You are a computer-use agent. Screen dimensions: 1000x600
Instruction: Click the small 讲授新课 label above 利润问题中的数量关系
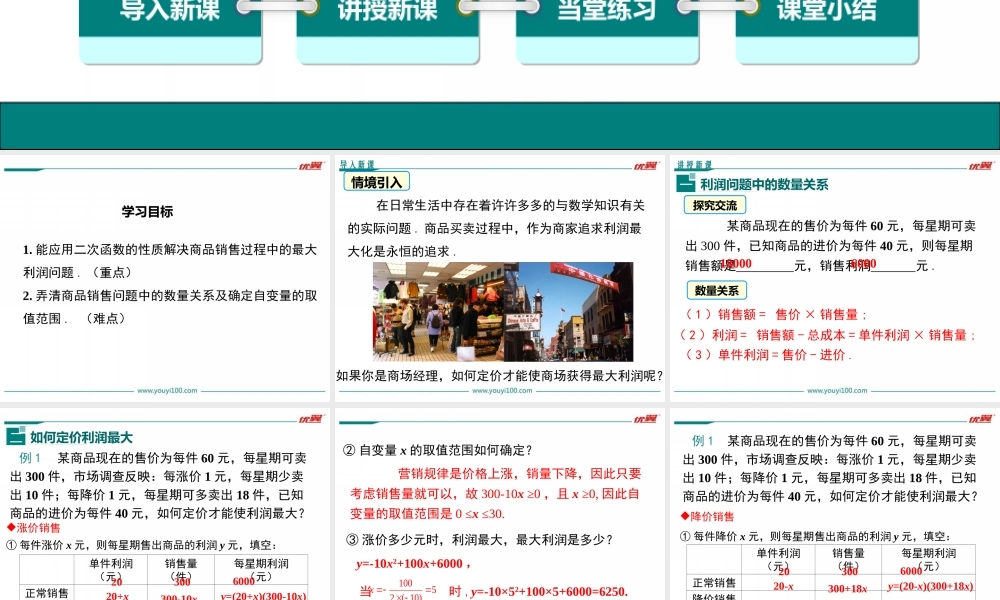point(695,165)
